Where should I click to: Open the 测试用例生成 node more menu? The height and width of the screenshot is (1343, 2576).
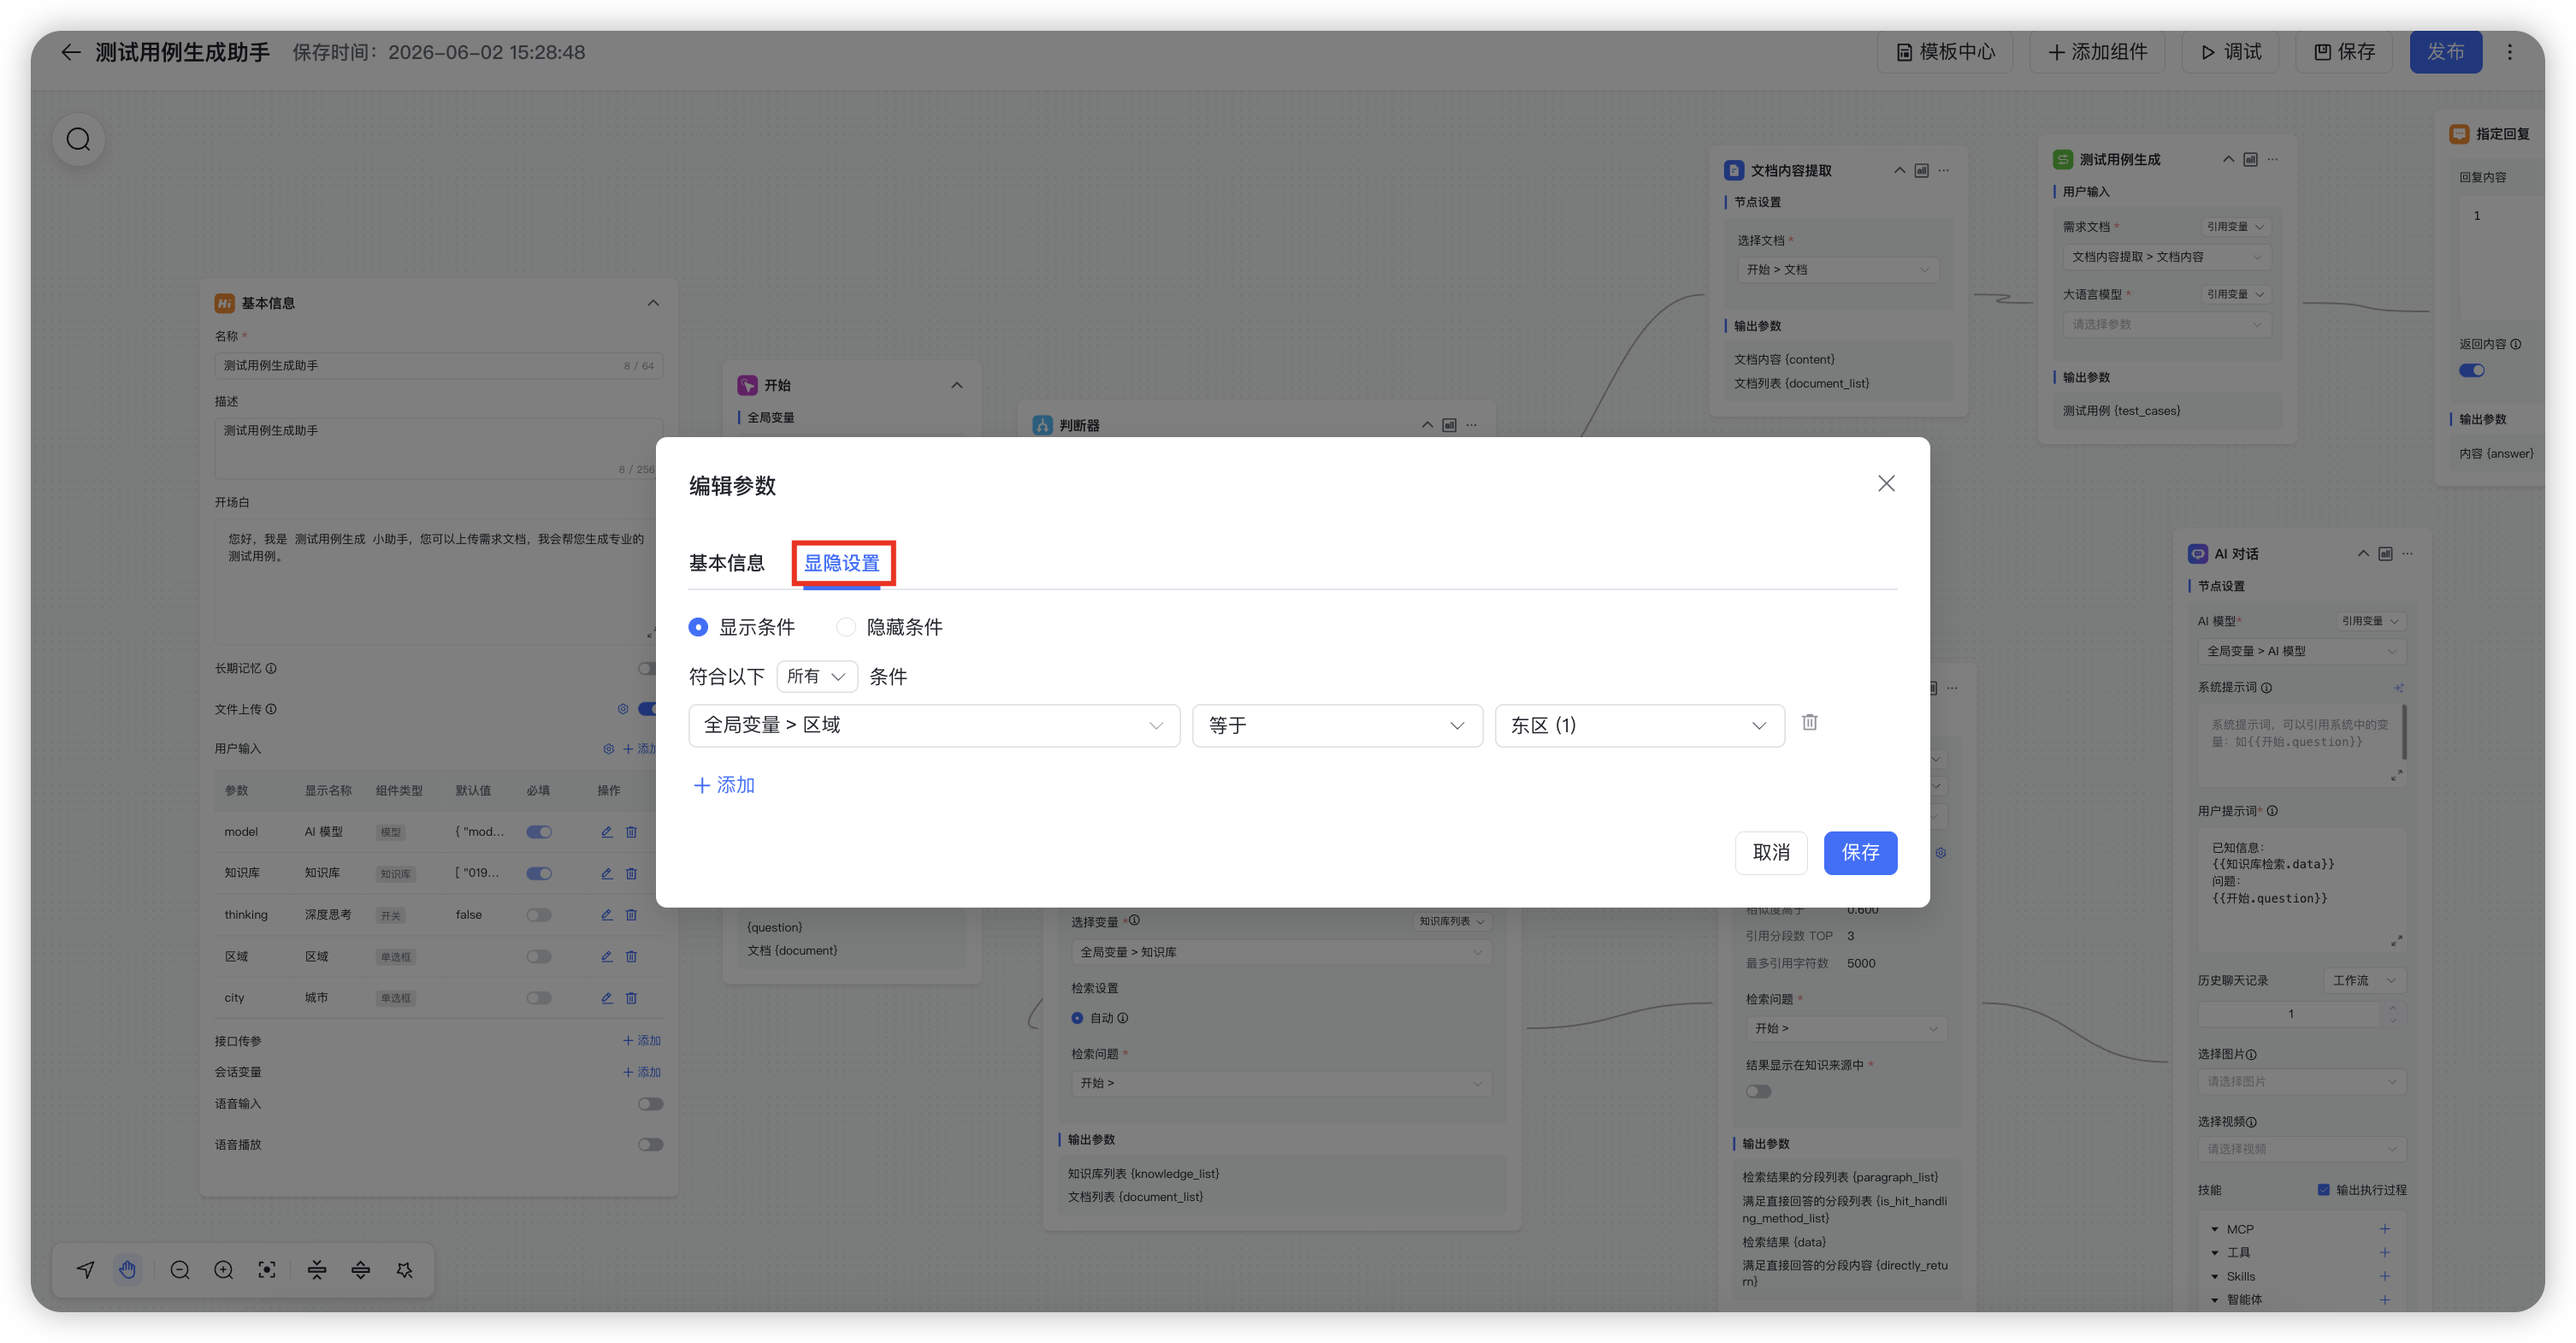point(2273,160)
